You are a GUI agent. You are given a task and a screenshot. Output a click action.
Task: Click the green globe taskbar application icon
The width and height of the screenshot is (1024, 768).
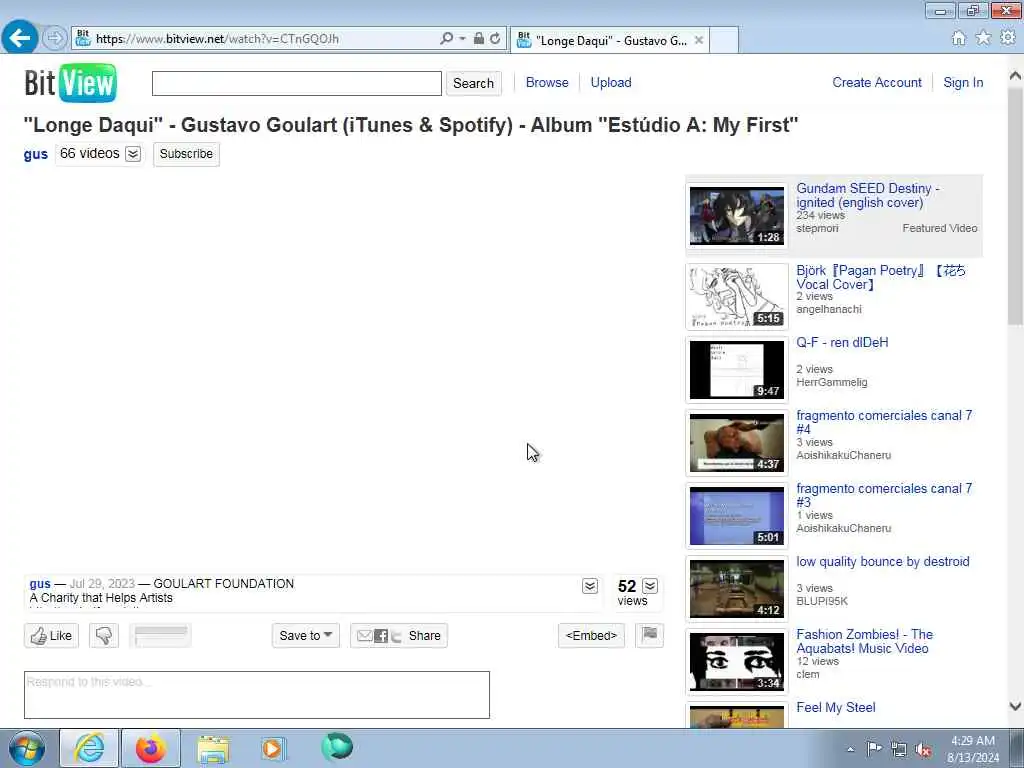click(x=337, y=747)
